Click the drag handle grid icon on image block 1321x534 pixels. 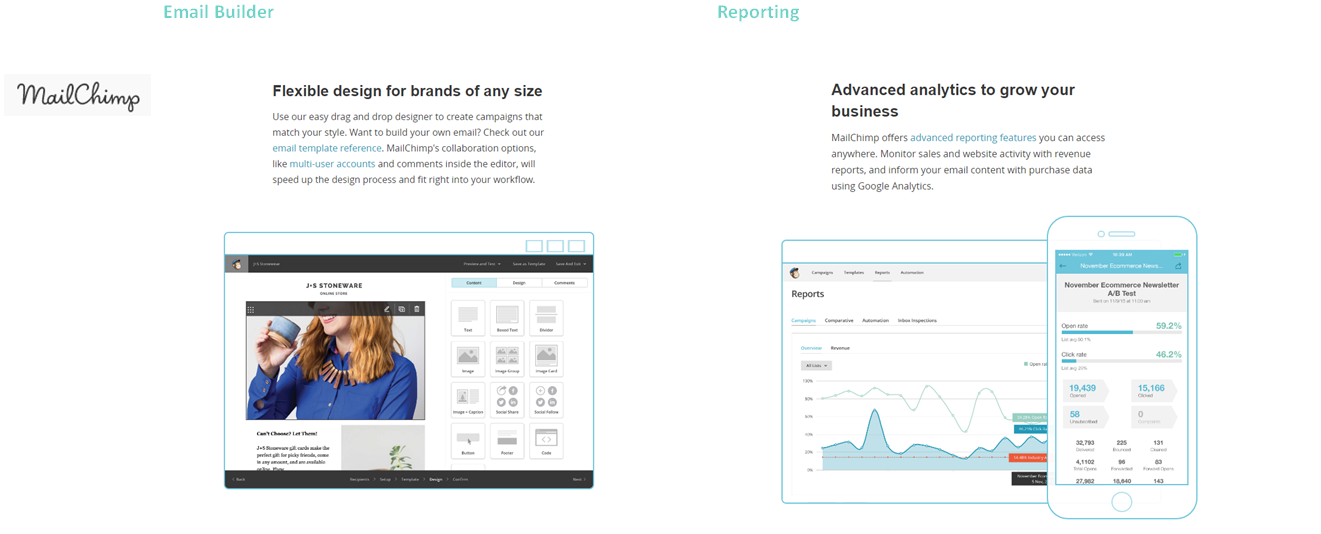(x=251, y=309)
